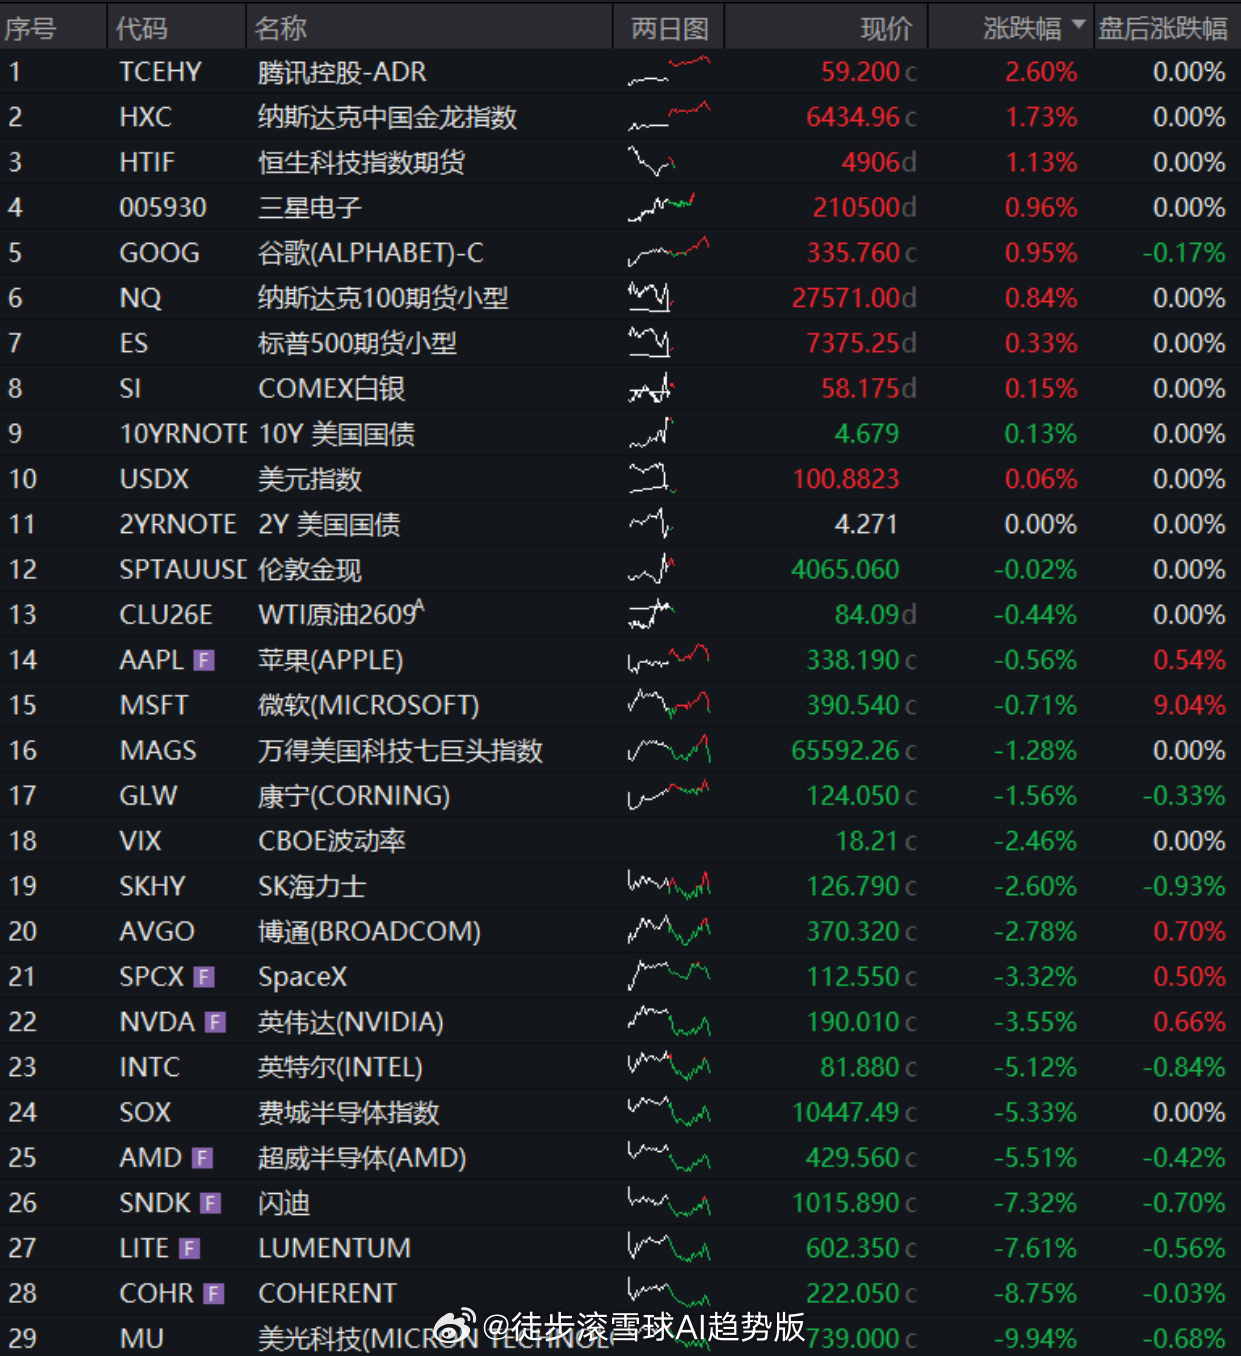Select 伦敦金现 name cell

pyautogui.click(x=310, y=570)
